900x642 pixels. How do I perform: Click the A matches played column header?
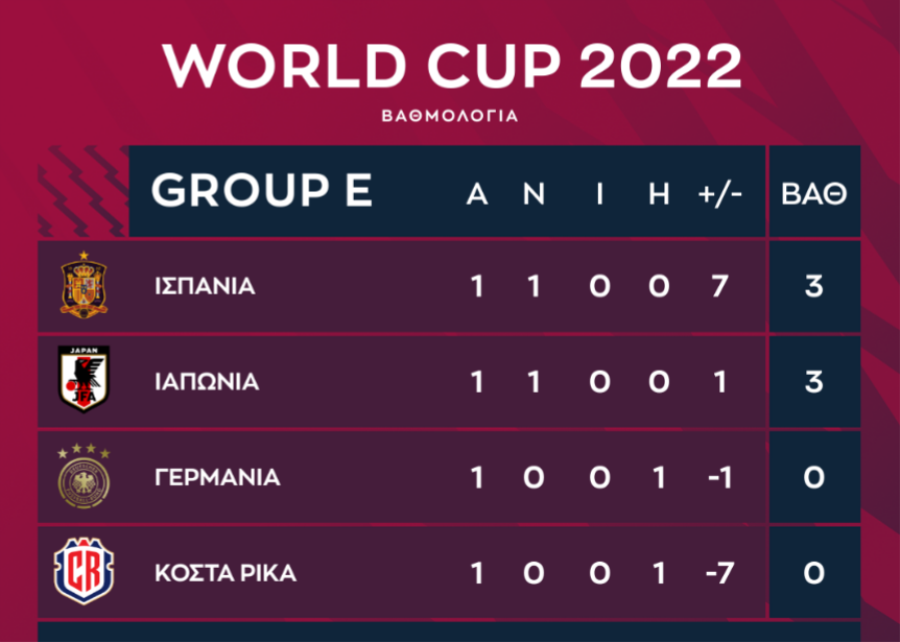(x=477, y=194)
